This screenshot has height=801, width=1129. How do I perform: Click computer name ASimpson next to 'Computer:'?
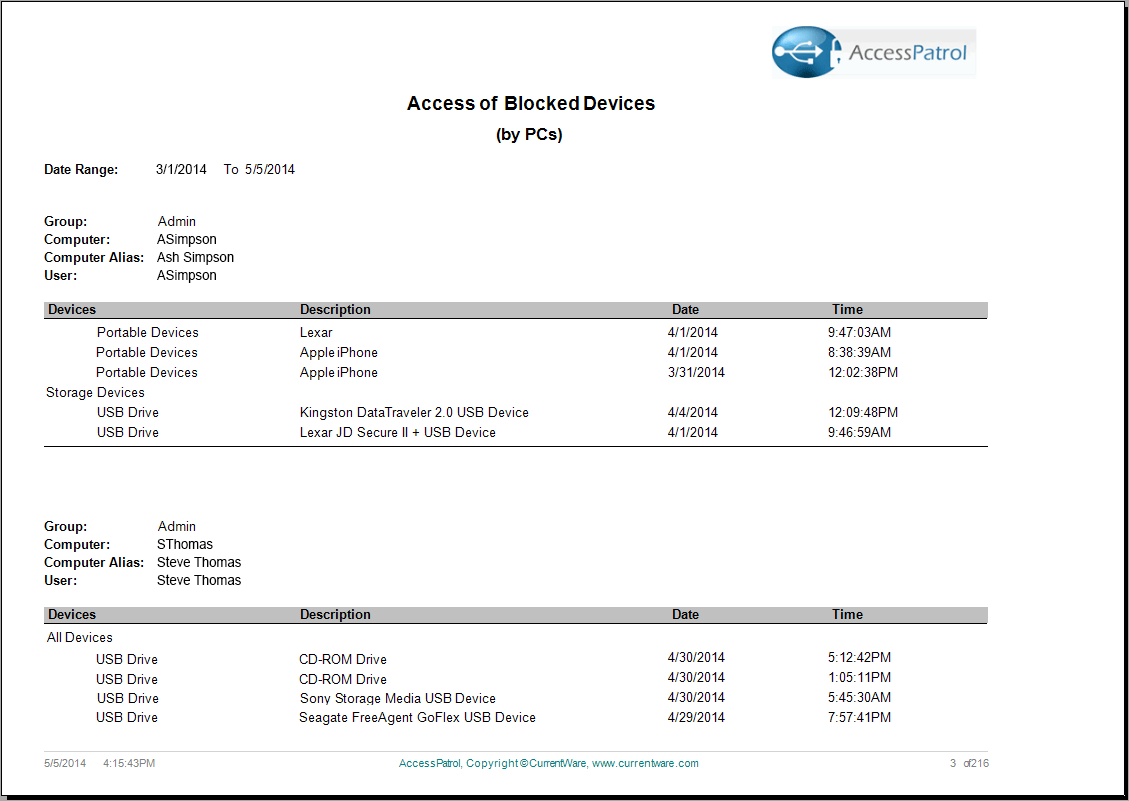tap(186, 240)
